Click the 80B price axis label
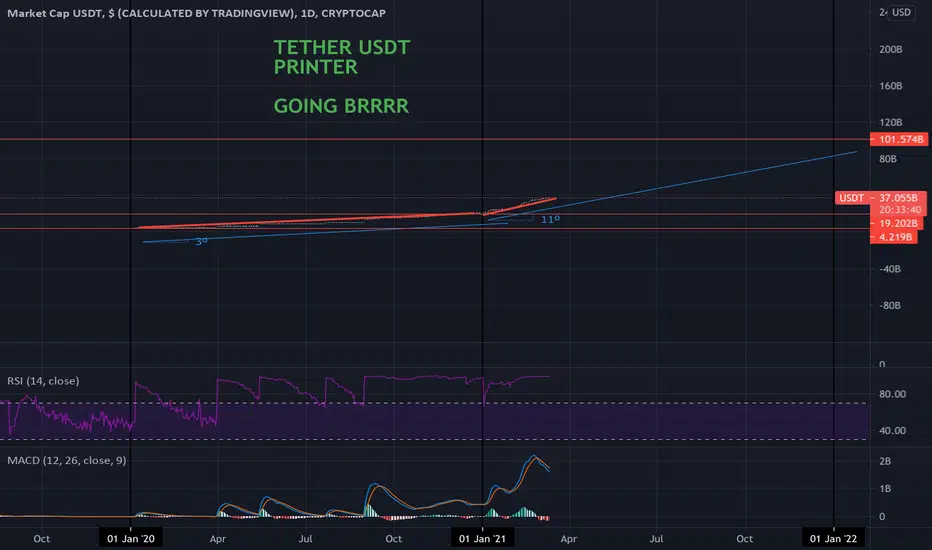This screenshot has height=550, width=932. 887,159
